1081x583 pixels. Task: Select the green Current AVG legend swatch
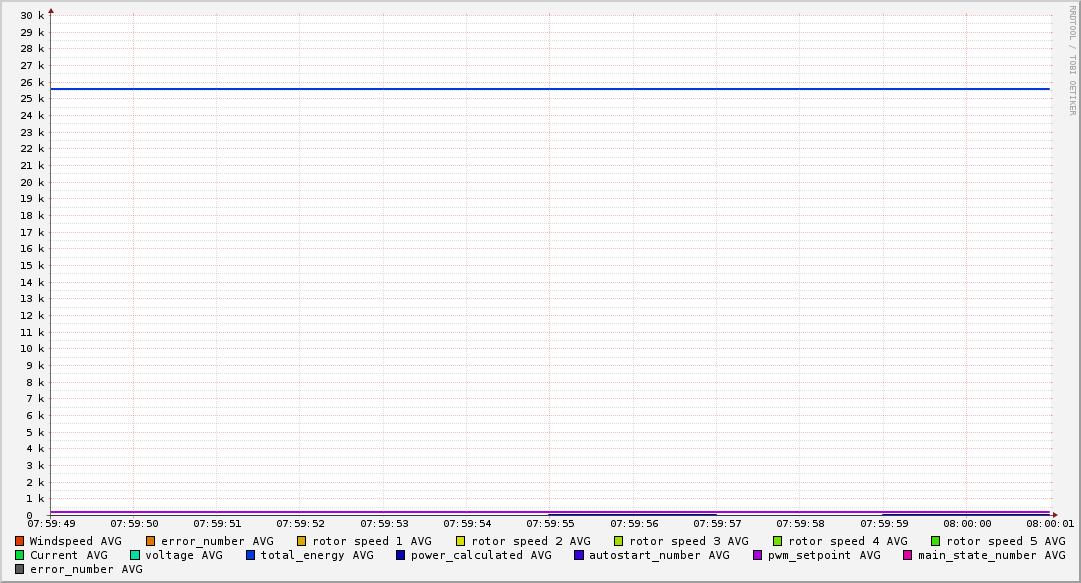coord(19,555)
